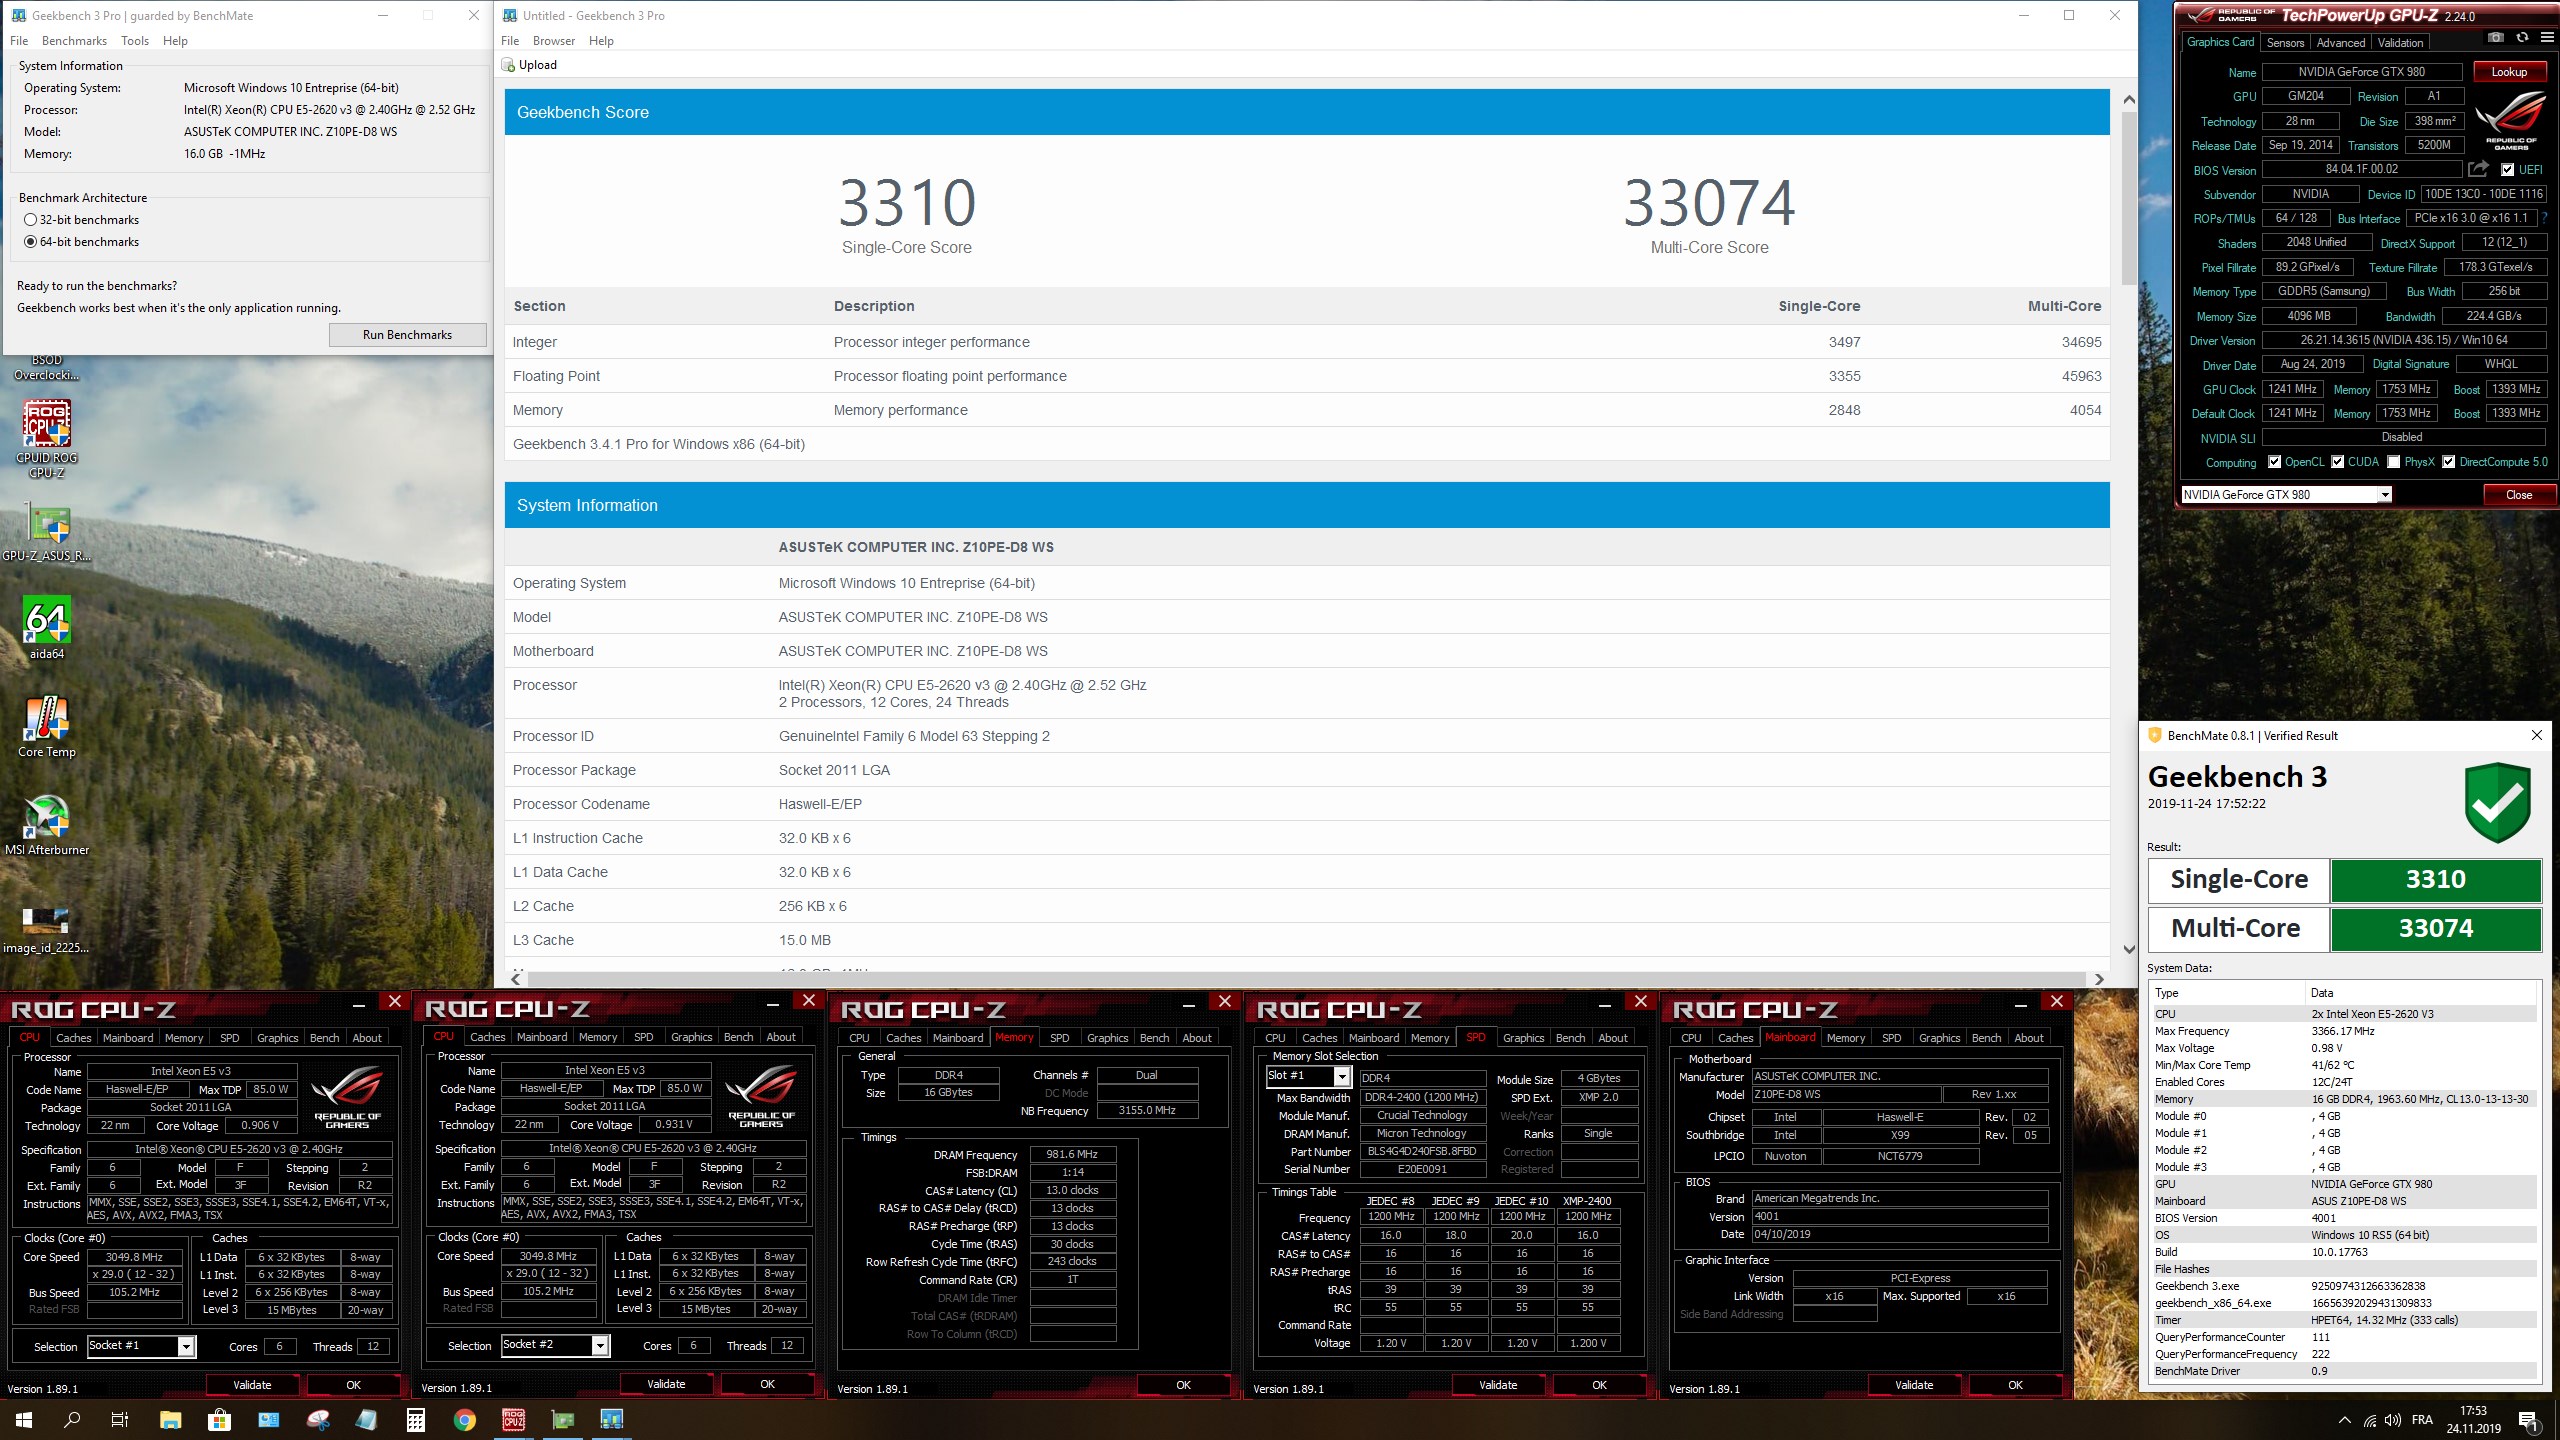2560x1440 pixels.
Task: Switch to Sensors tab in GPU-Z
Action: pos(2285,42)
